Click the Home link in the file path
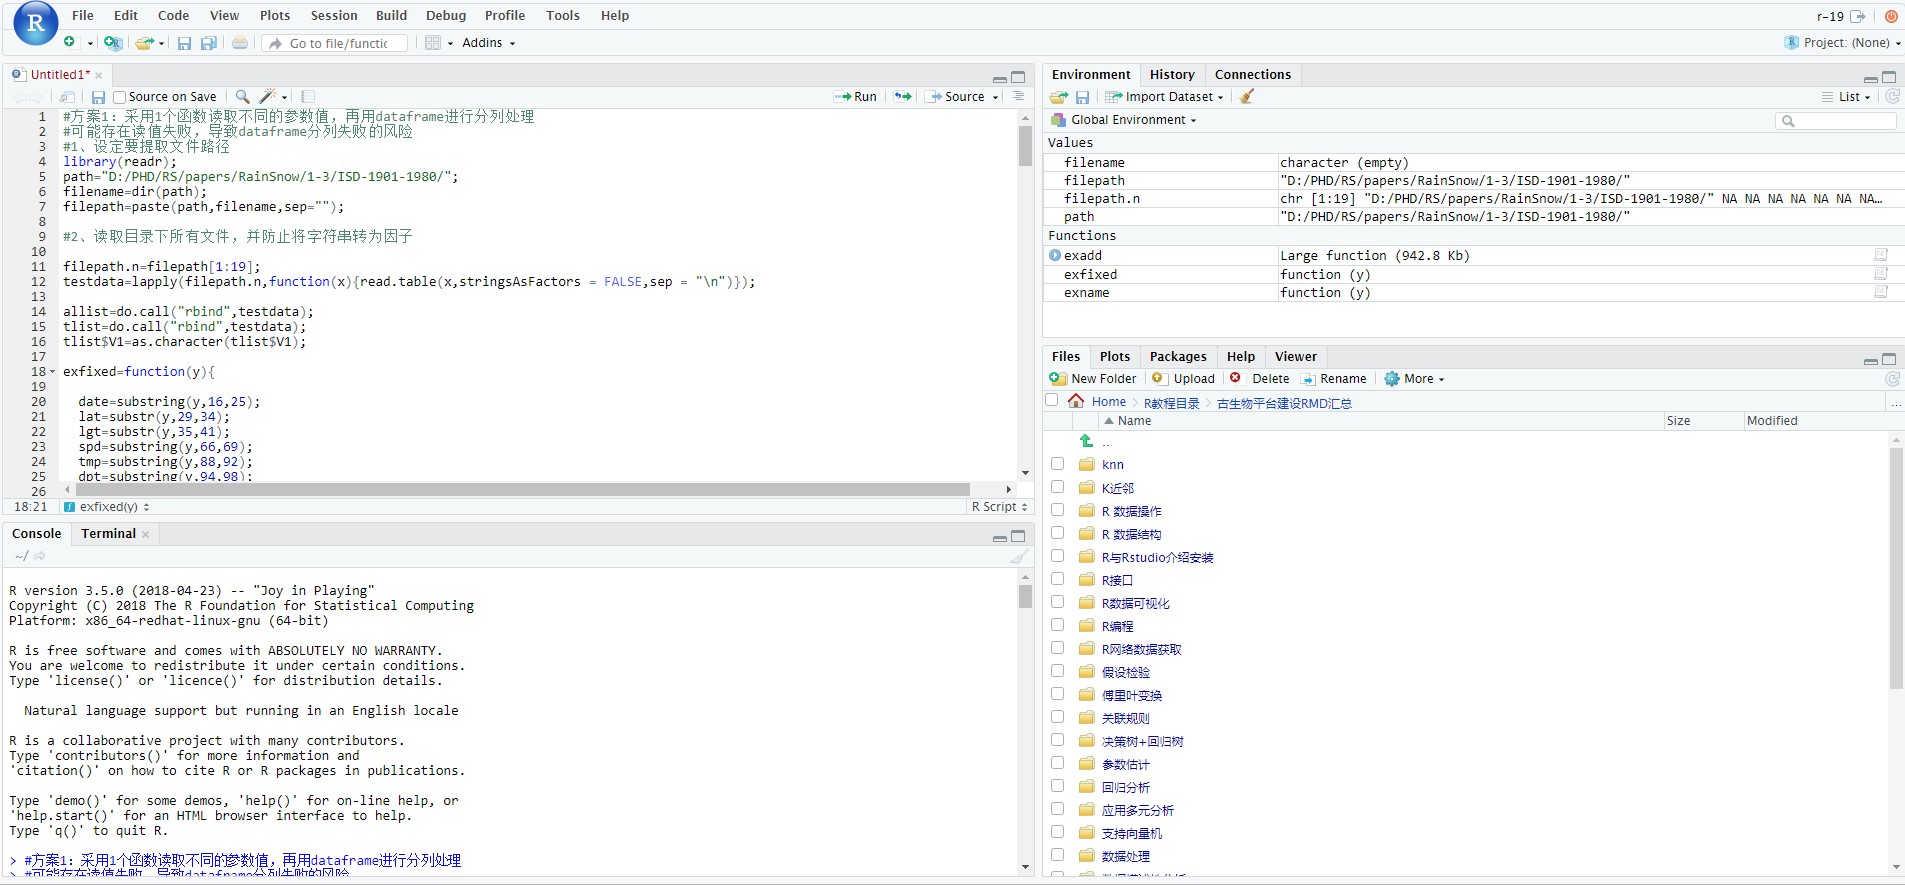This screenshot has height=885, width=1905. pyautogui.click(x=1108, y=402)
